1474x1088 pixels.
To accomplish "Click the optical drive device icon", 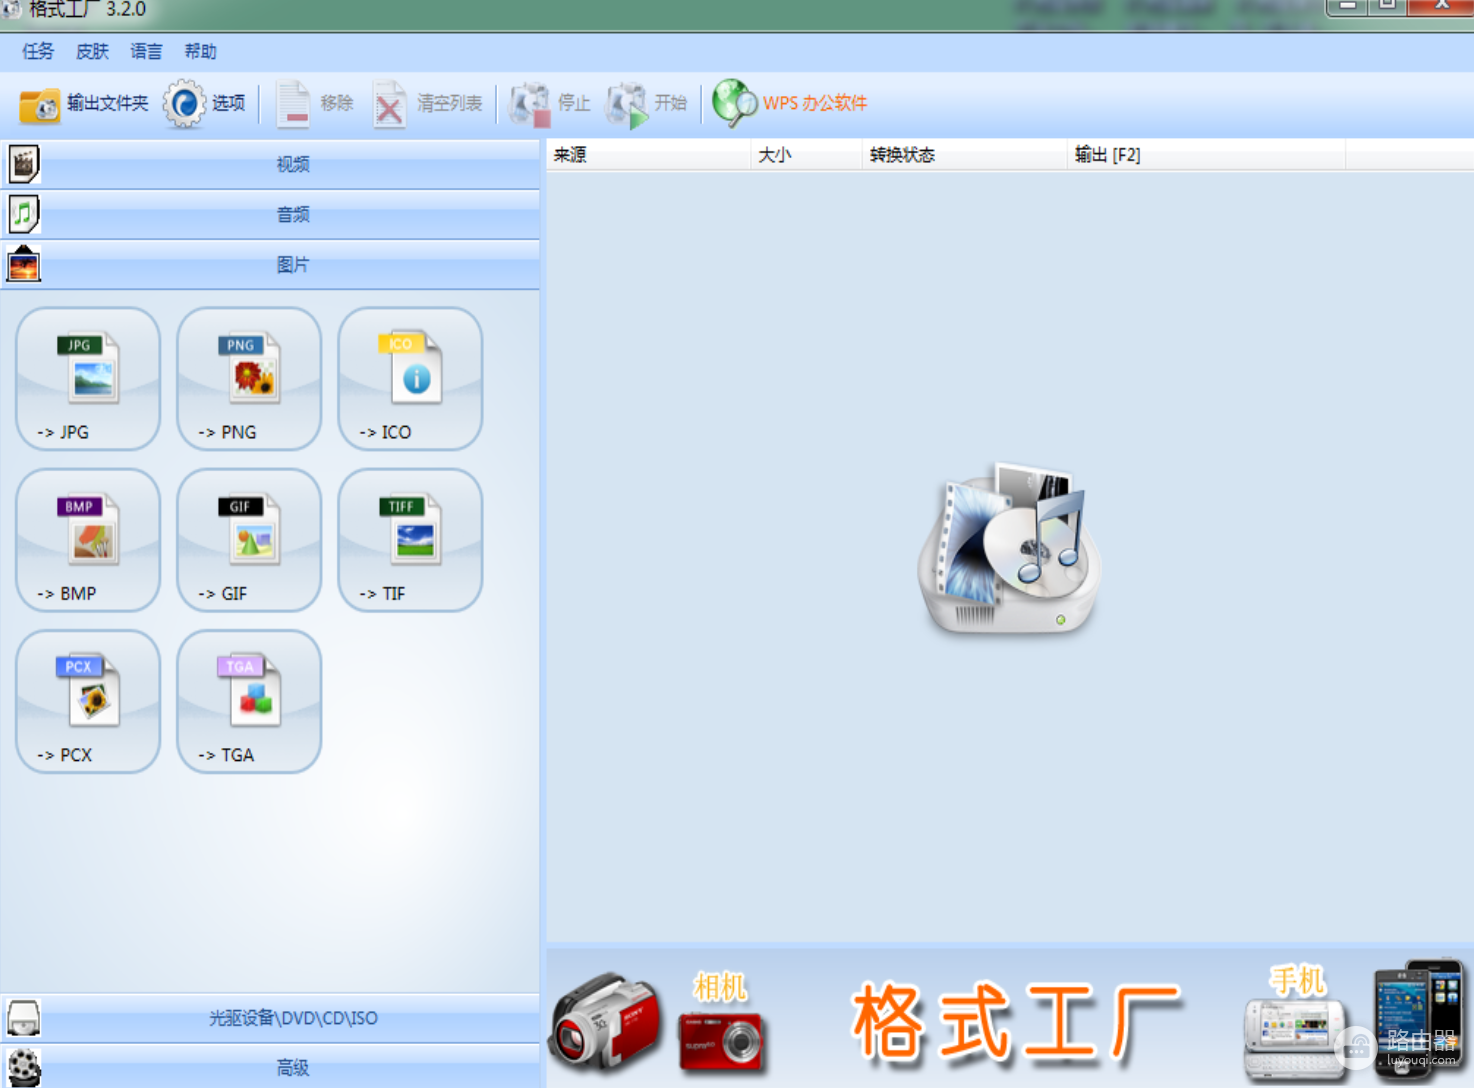I will [24, 1018].
